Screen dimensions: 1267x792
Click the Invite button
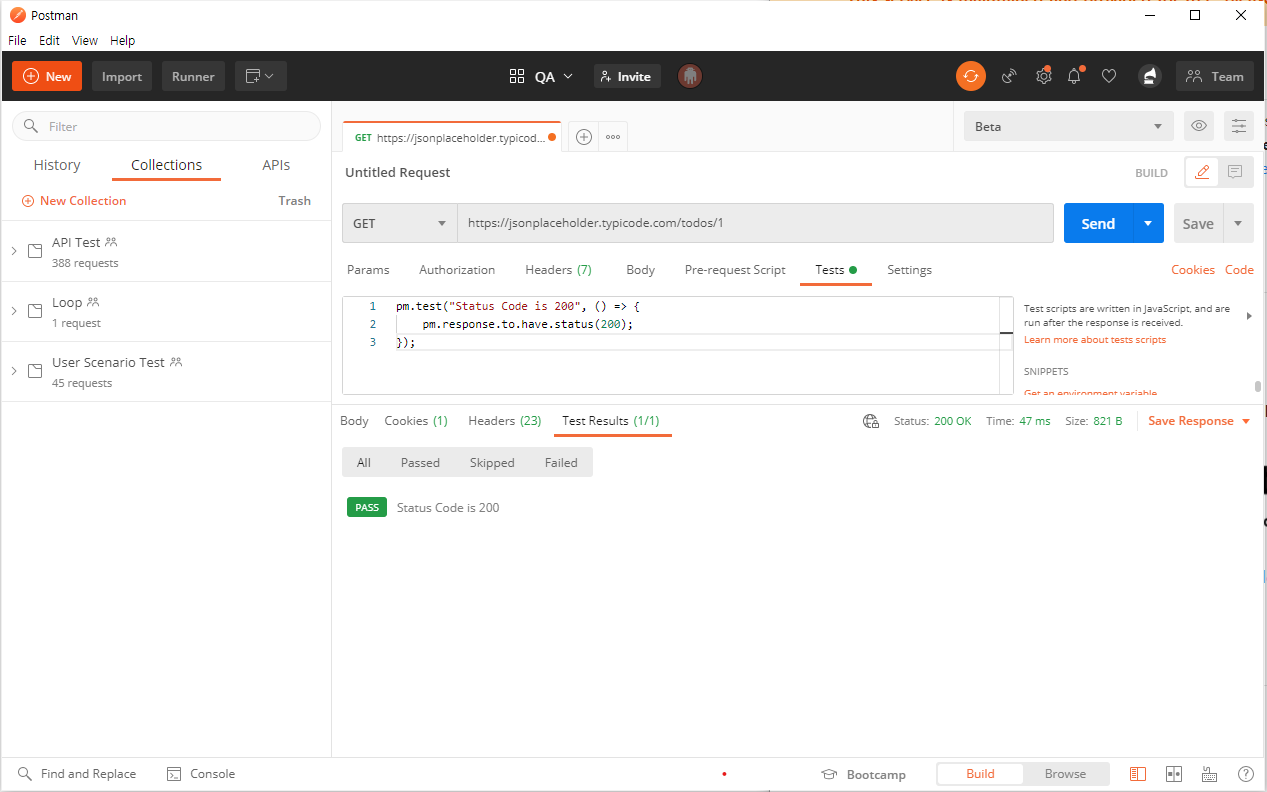627,76
